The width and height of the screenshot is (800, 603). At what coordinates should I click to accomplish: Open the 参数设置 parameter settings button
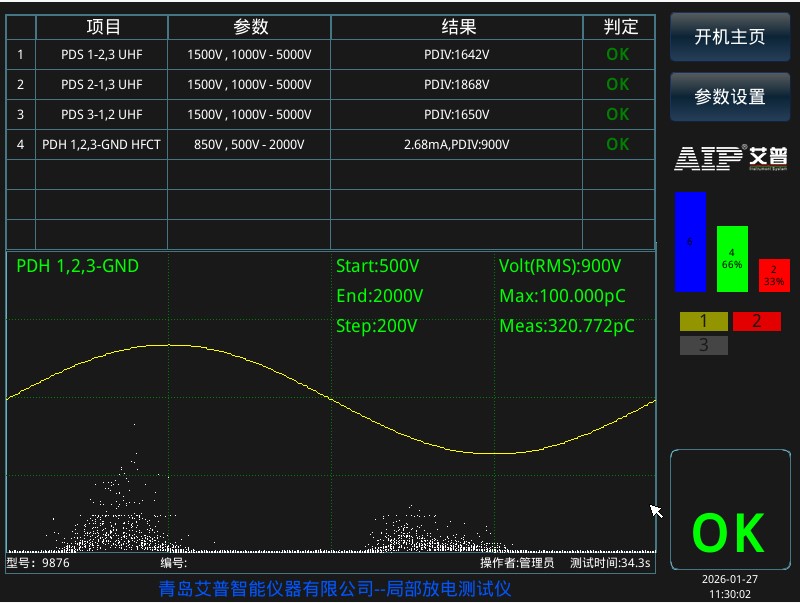point(730,97)
